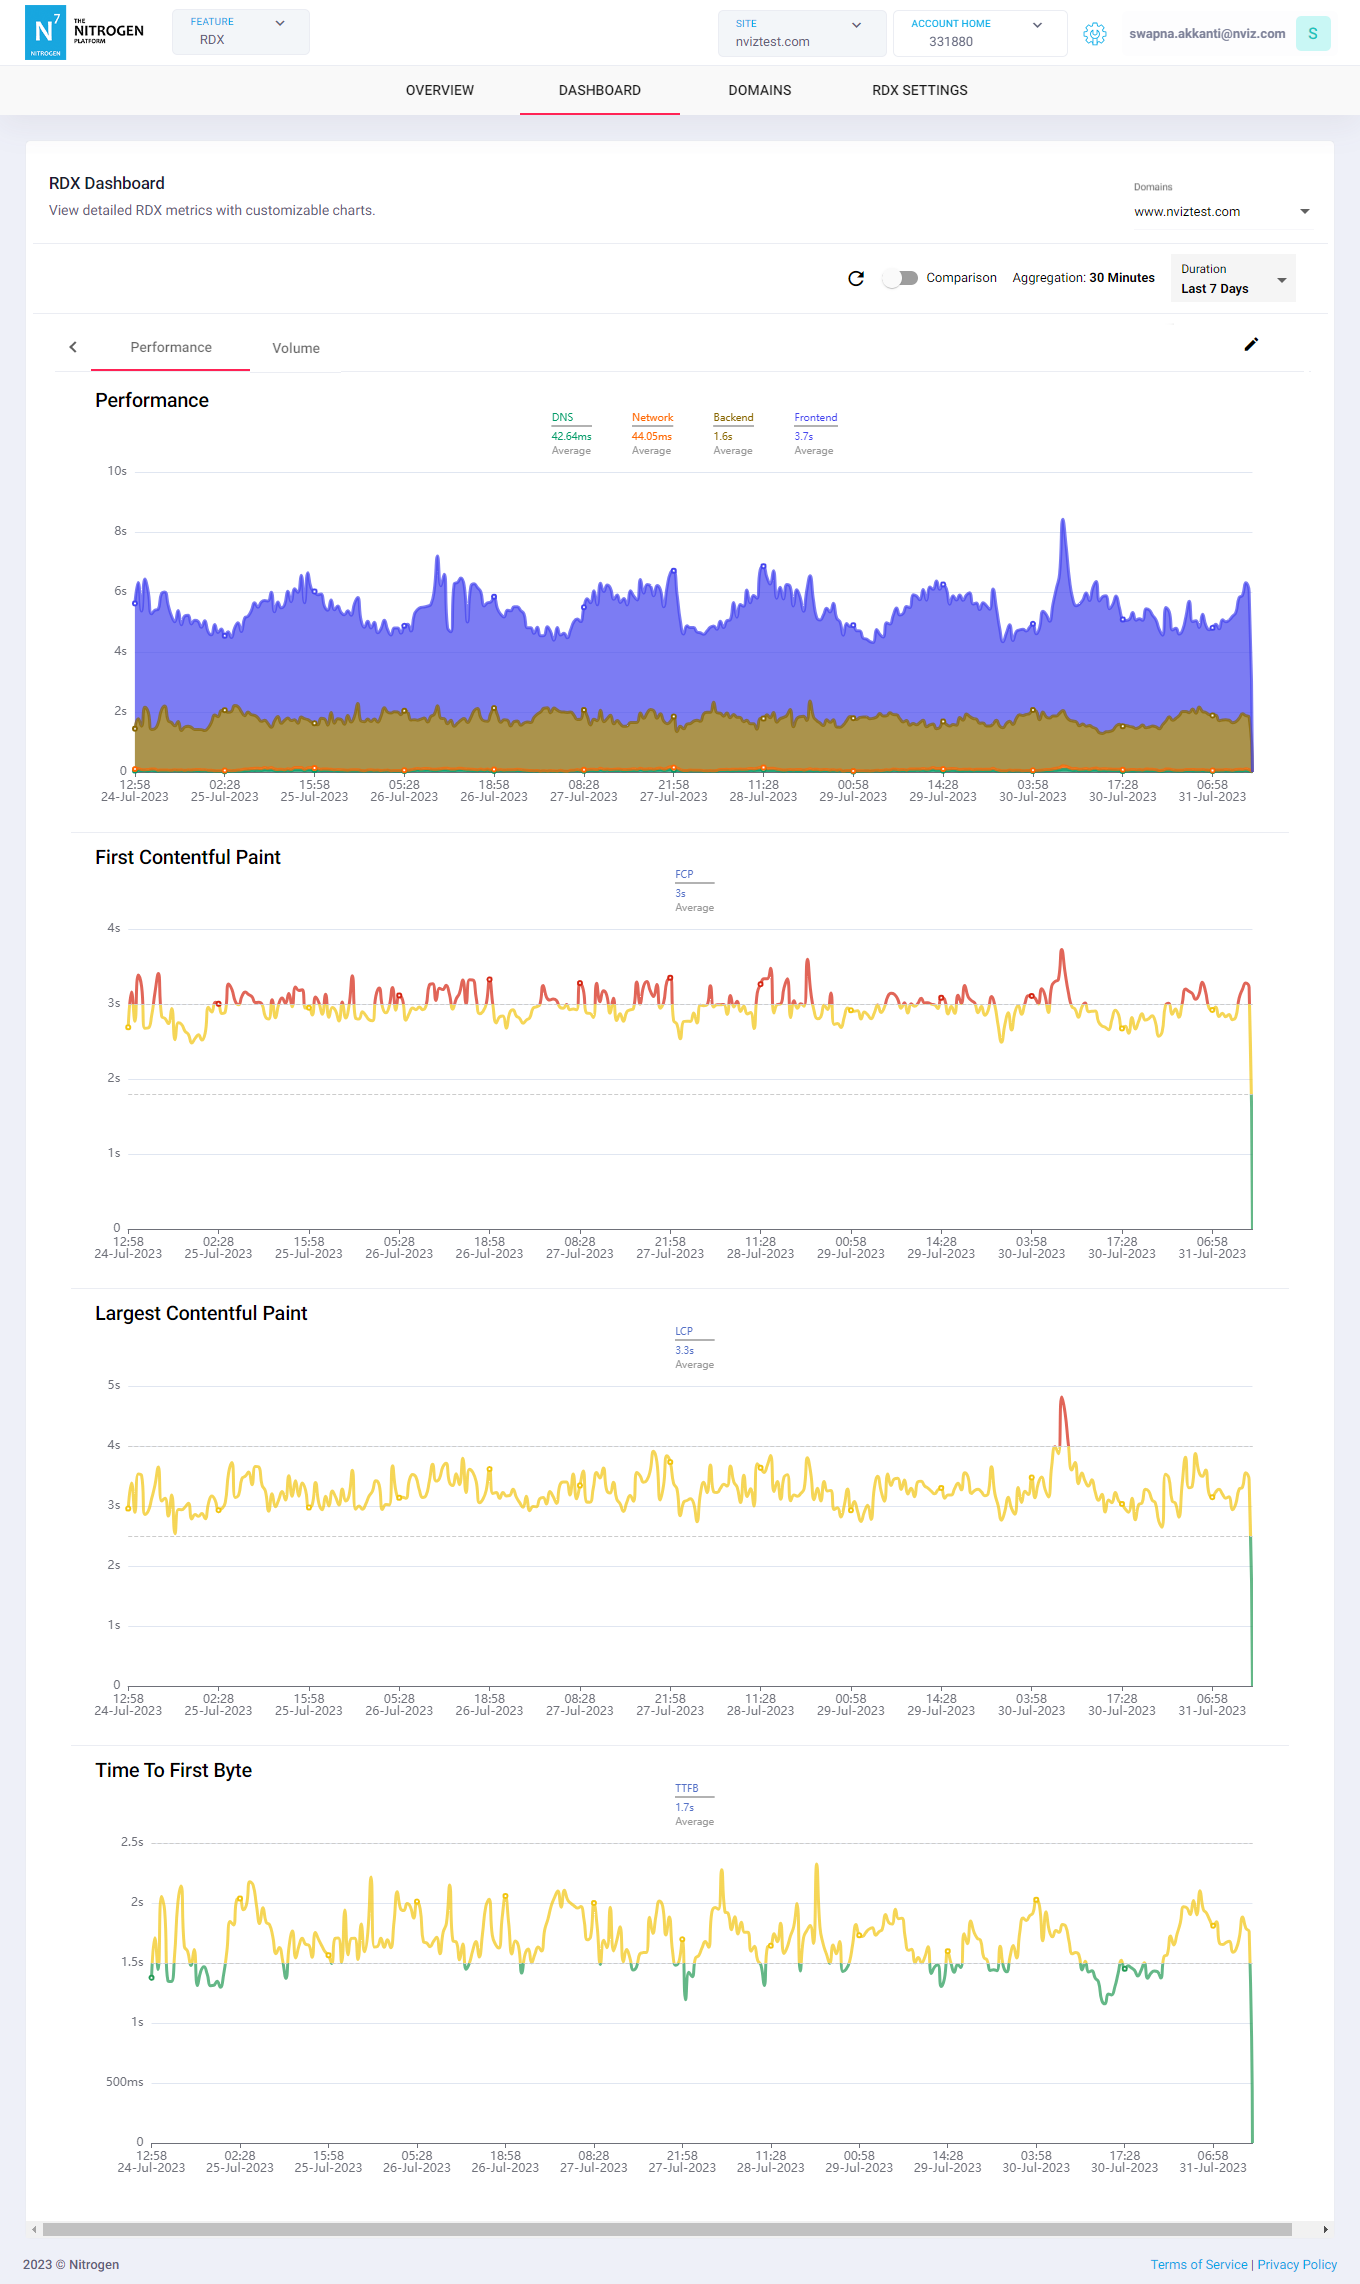1360x2284 pixels.
Task: Click the horizontal scrollbar right arrow
Action: point(1325,2229)
